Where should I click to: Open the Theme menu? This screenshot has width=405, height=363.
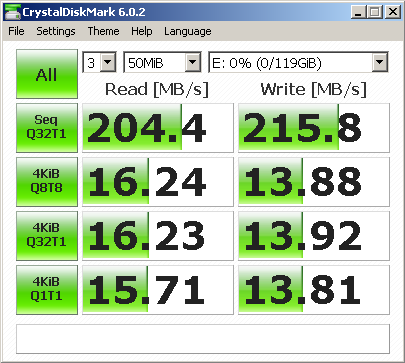(x=103, y=31)
